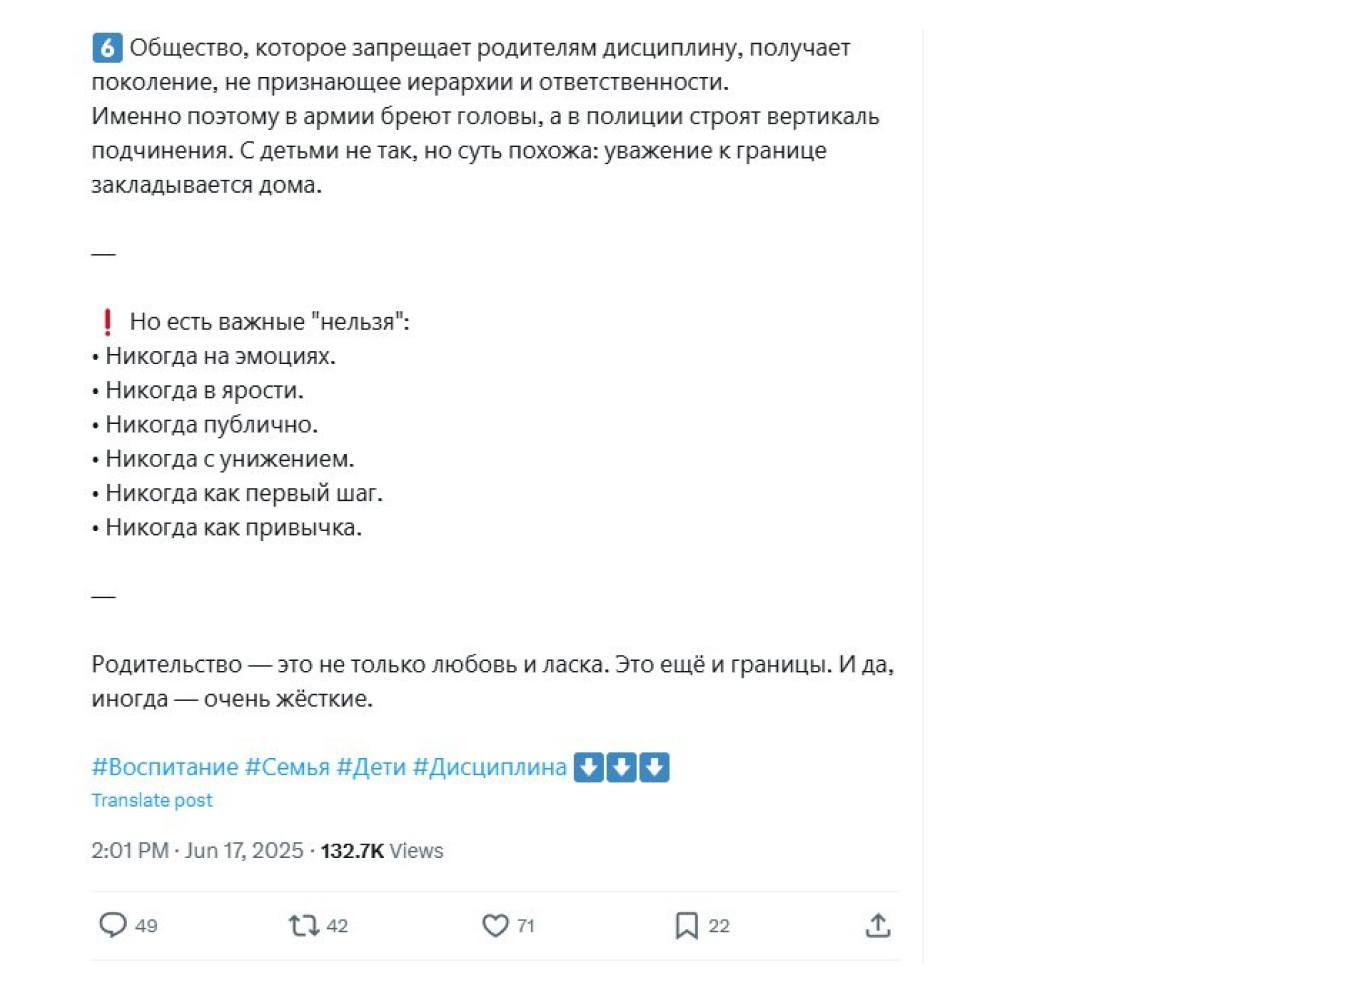Open the #Семья hashtag
Image resolution: width=1366 pixels, height=995 pixels.
[x=287, y=767]
